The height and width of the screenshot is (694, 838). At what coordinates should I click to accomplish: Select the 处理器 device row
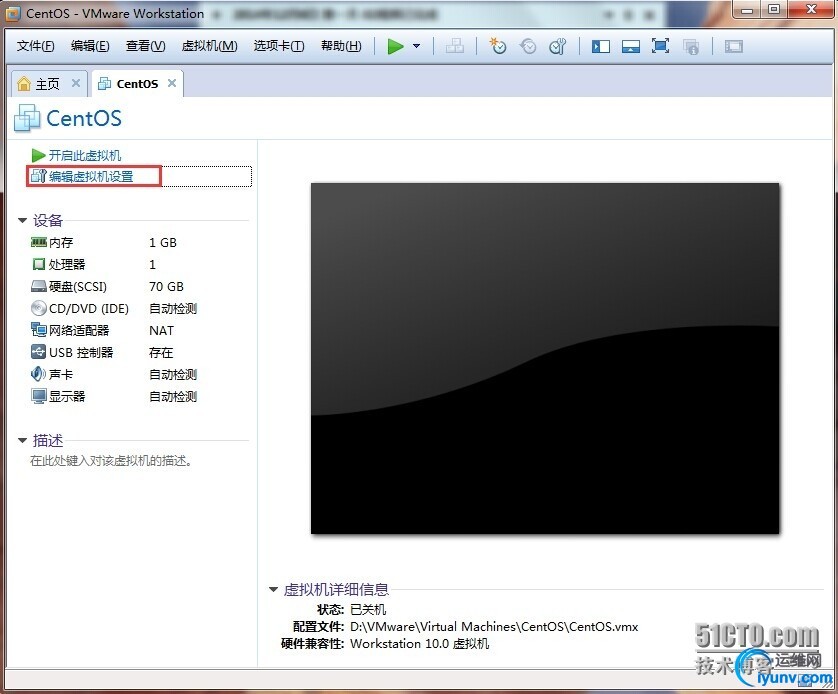pyautogui.click(x=138, y=264)
